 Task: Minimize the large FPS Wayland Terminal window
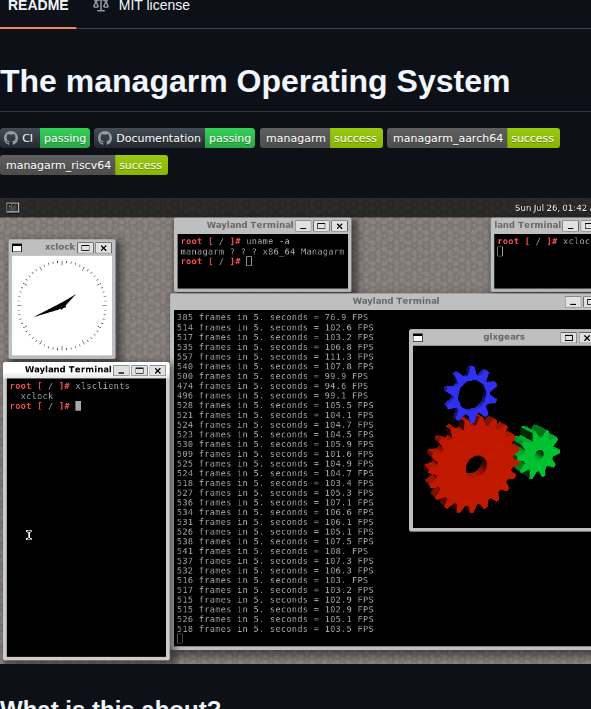tap(572, 302)
